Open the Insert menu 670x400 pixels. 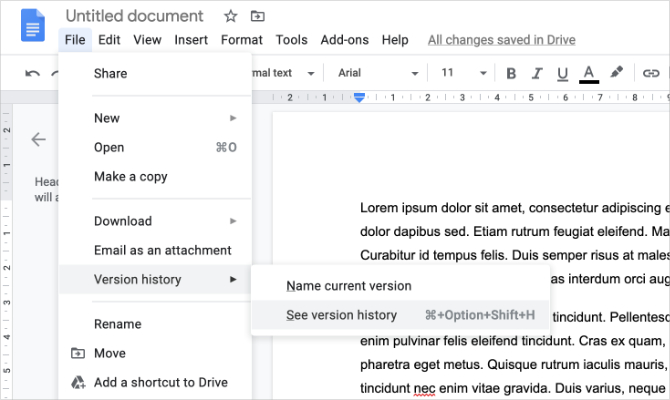click(191, 40)
